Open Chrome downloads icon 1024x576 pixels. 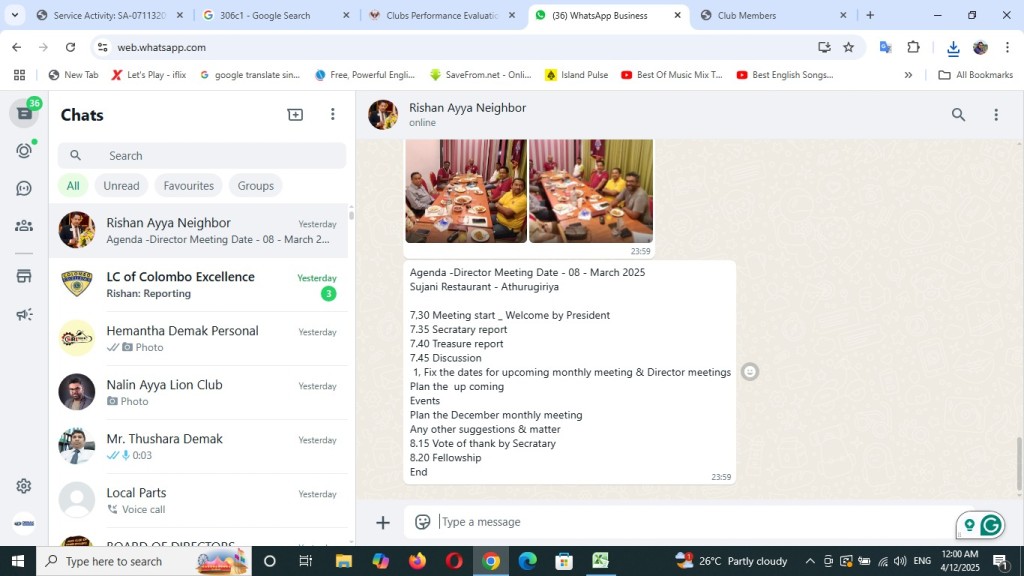[953, 48]
